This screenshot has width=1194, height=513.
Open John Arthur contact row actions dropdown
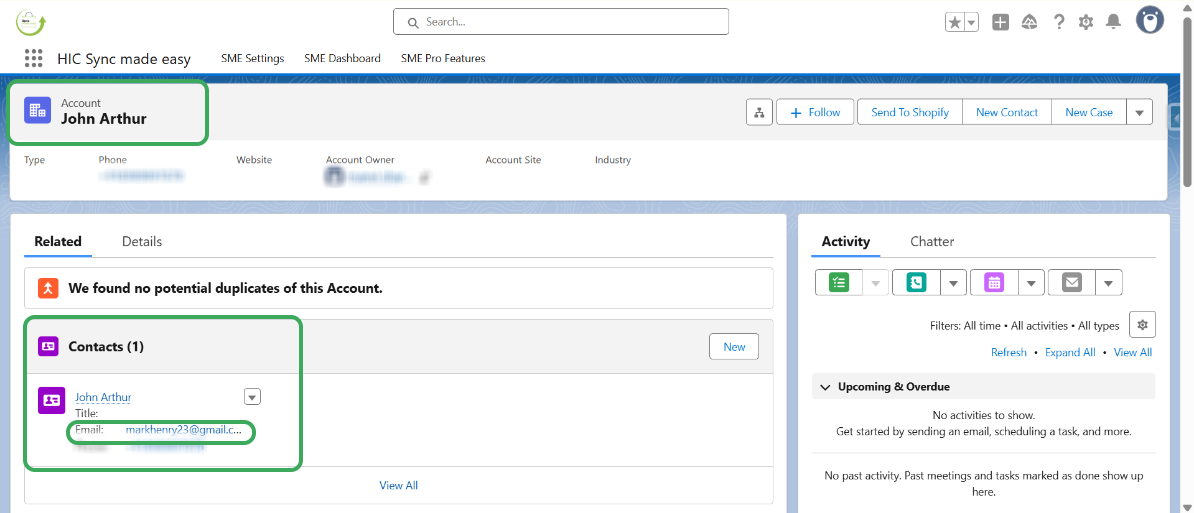tap(253, 397)
